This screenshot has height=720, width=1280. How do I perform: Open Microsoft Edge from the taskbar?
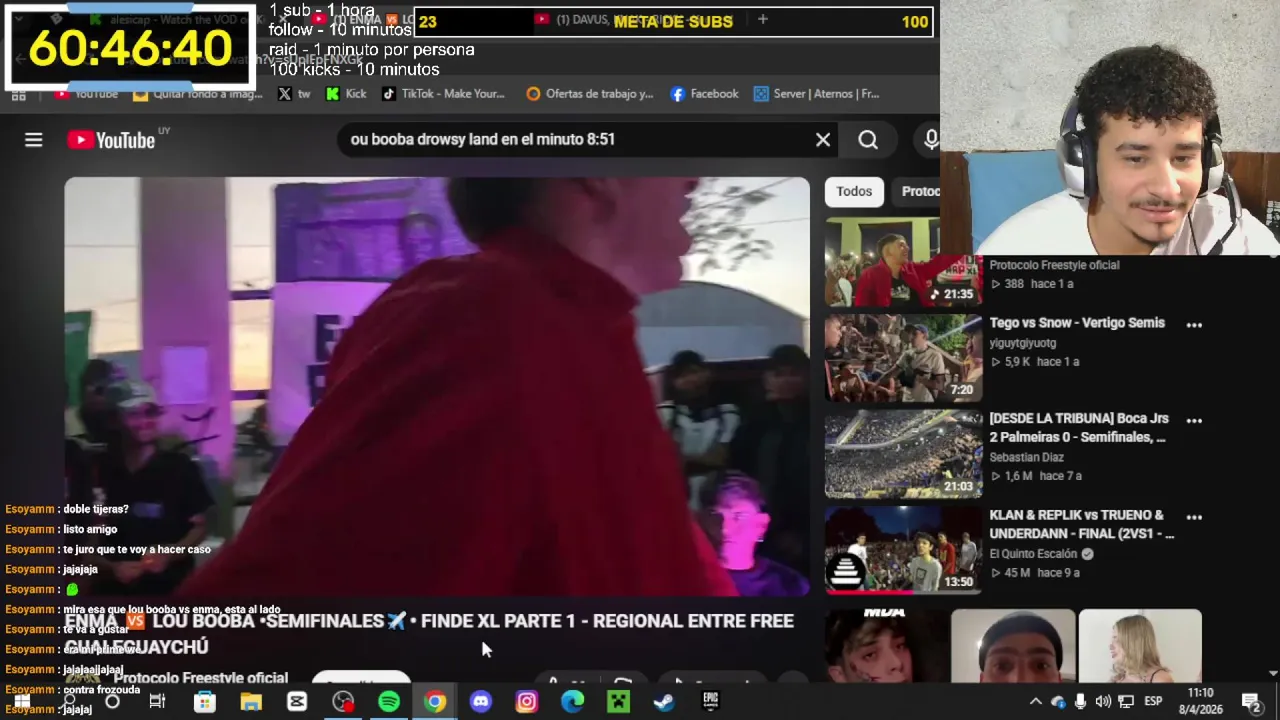click(x=572, y=702)
